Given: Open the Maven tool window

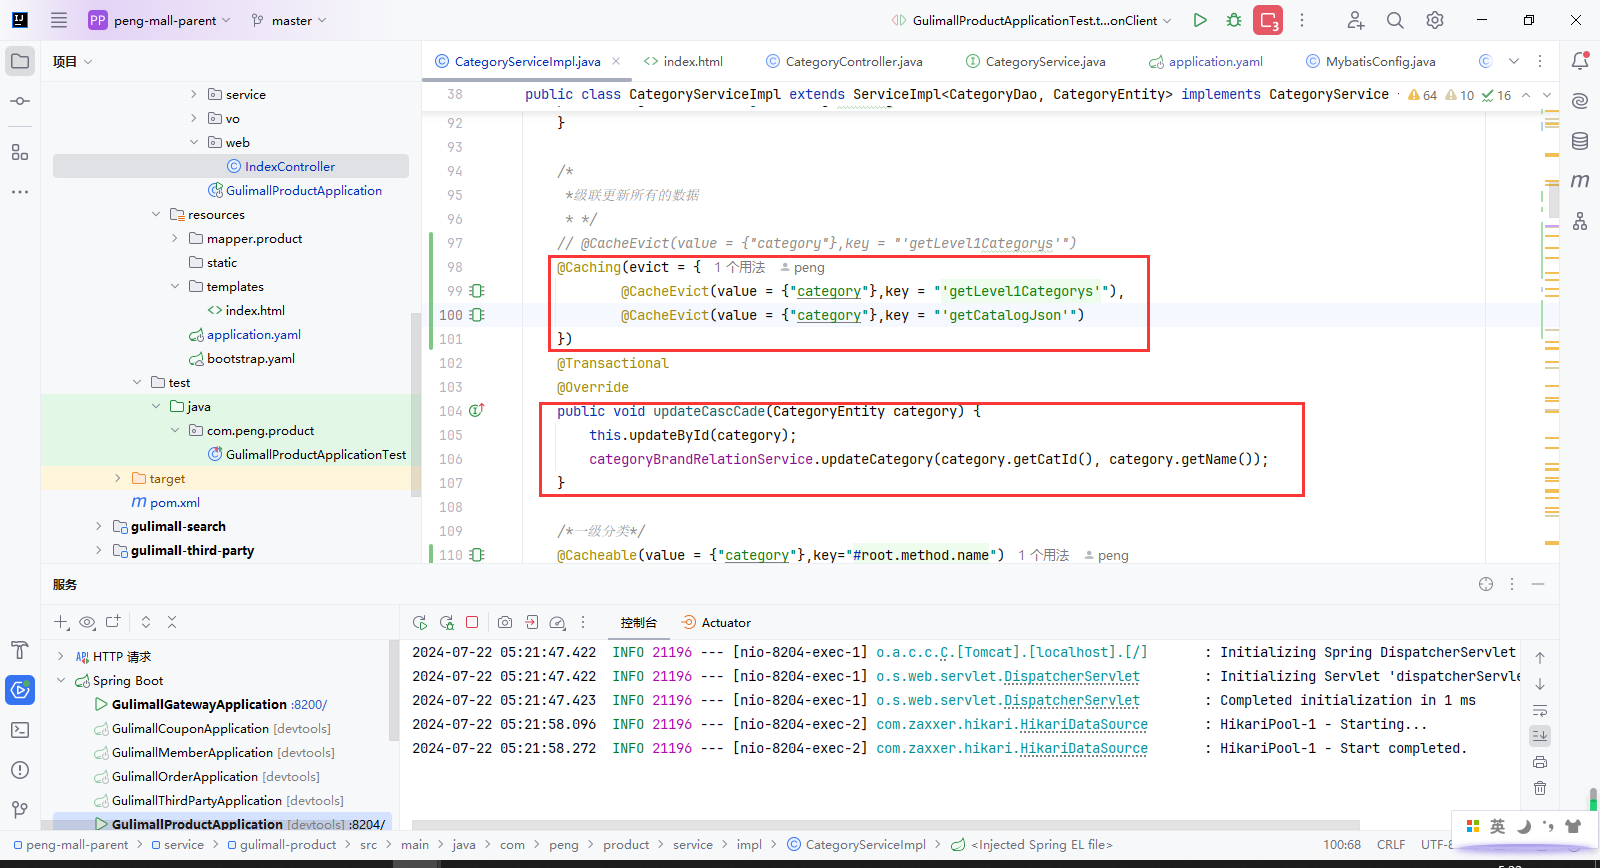Looking at the screenshot, I should (x=1580, y=181).
